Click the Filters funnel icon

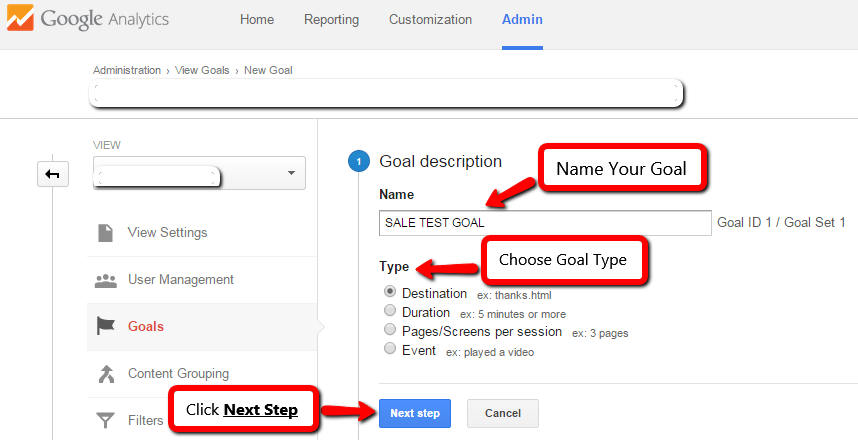pos(105,420)
